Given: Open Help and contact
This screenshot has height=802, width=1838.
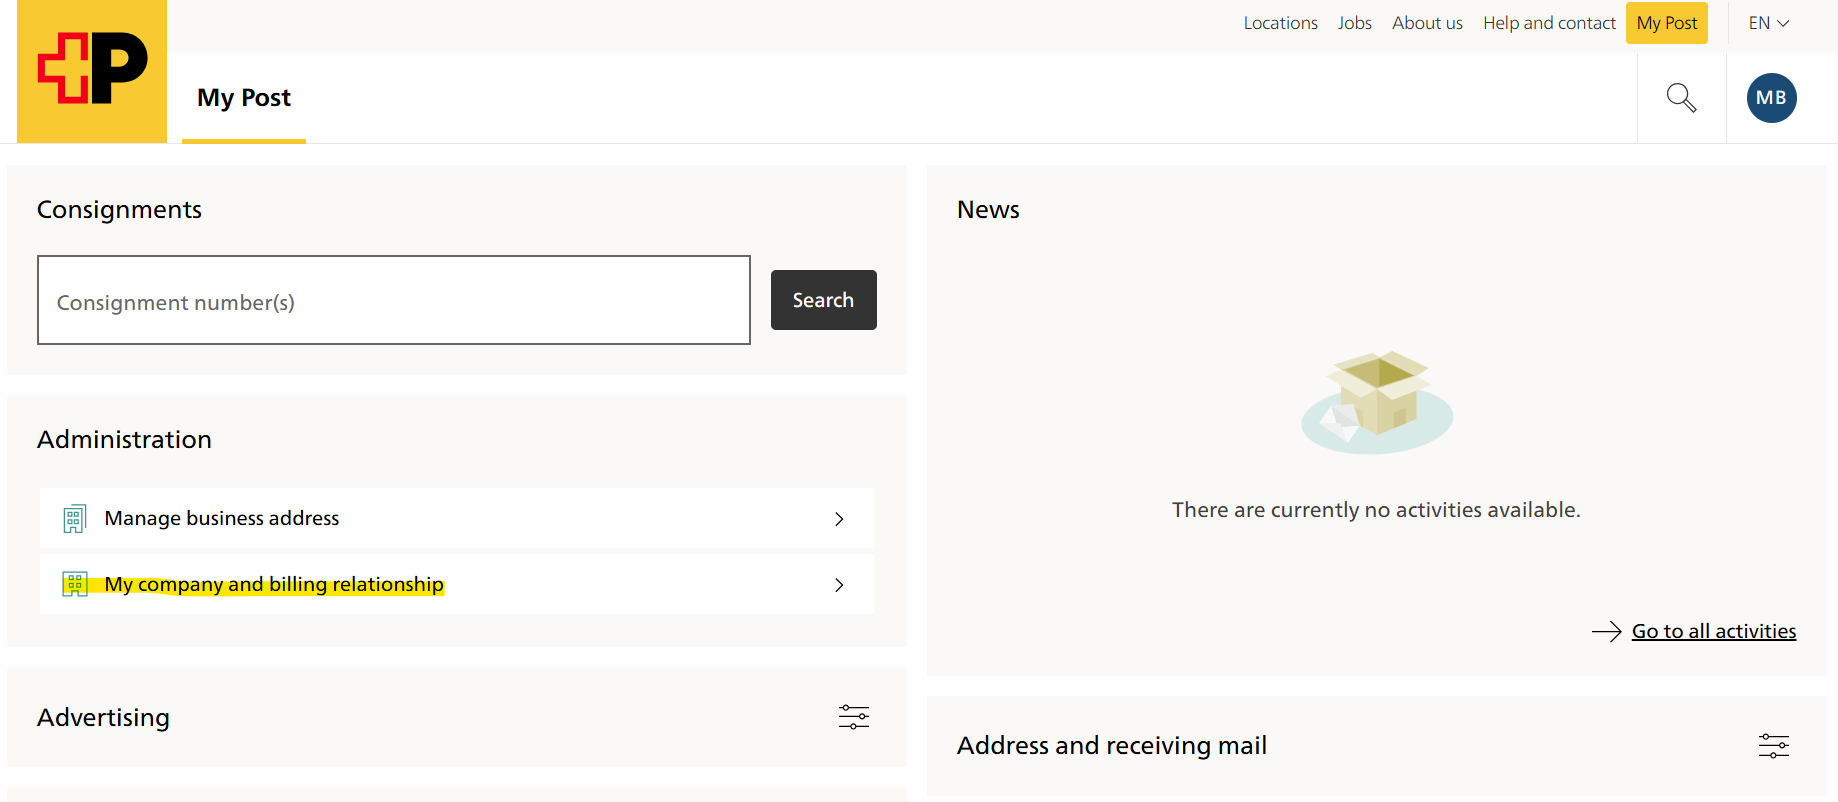Looking at the screenshot, I should click(1549, 23).
